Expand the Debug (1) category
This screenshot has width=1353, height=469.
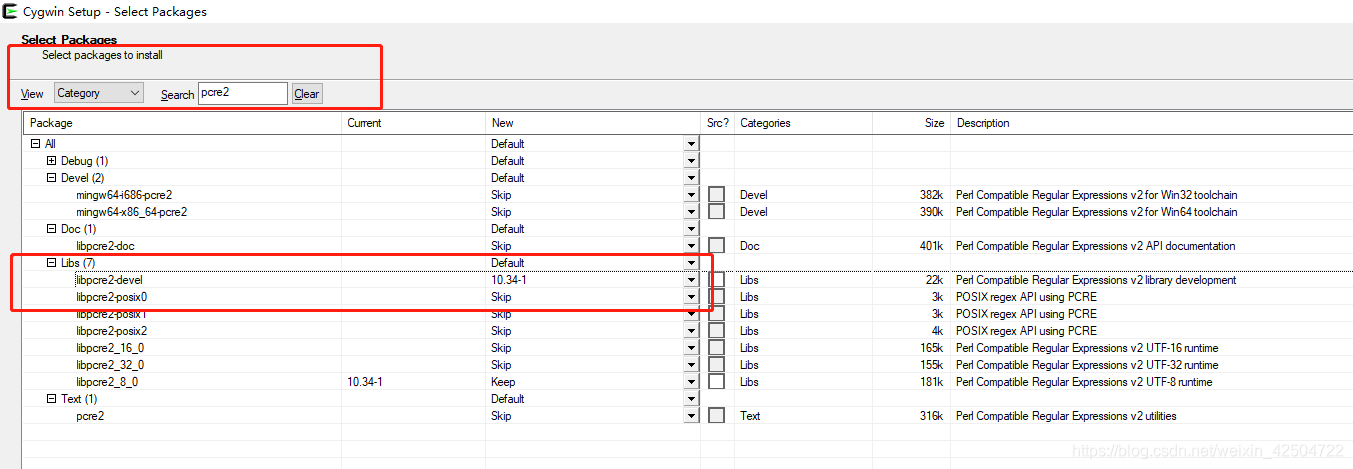52,161
